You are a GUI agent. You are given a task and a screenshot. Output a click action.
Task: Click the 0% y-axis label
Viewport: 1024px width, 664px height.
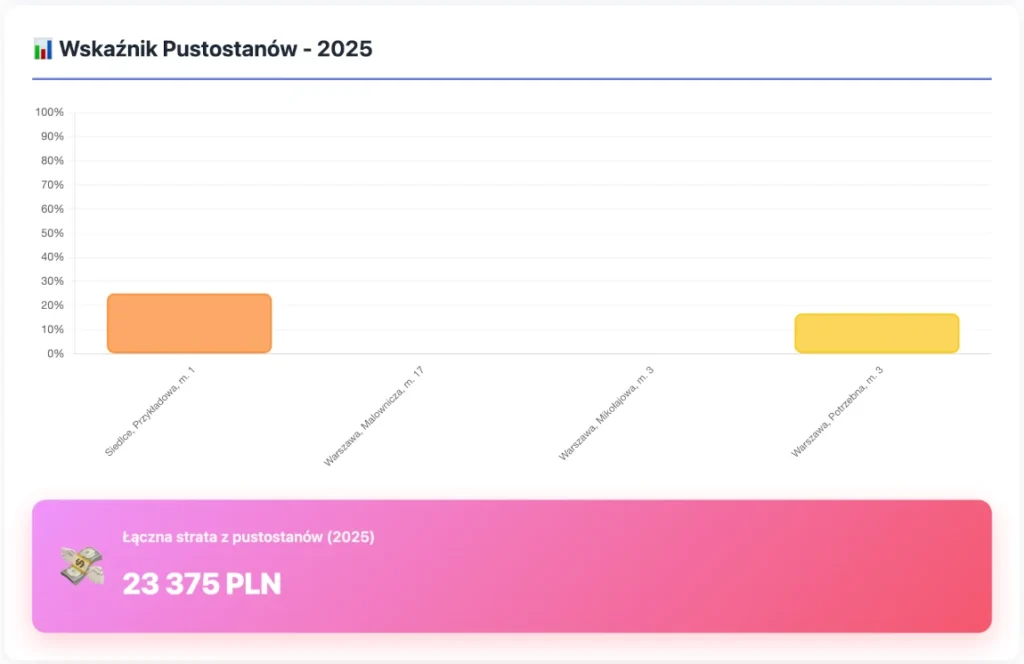click(x=55, y=353)
